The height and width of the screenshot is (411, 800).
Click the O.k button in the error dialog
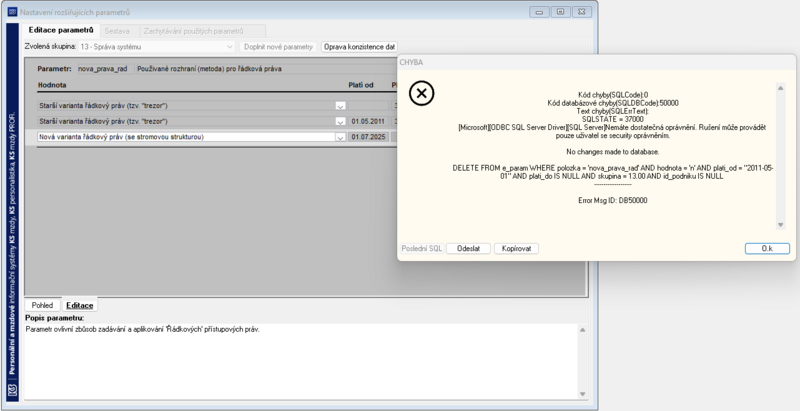point(767,248)
